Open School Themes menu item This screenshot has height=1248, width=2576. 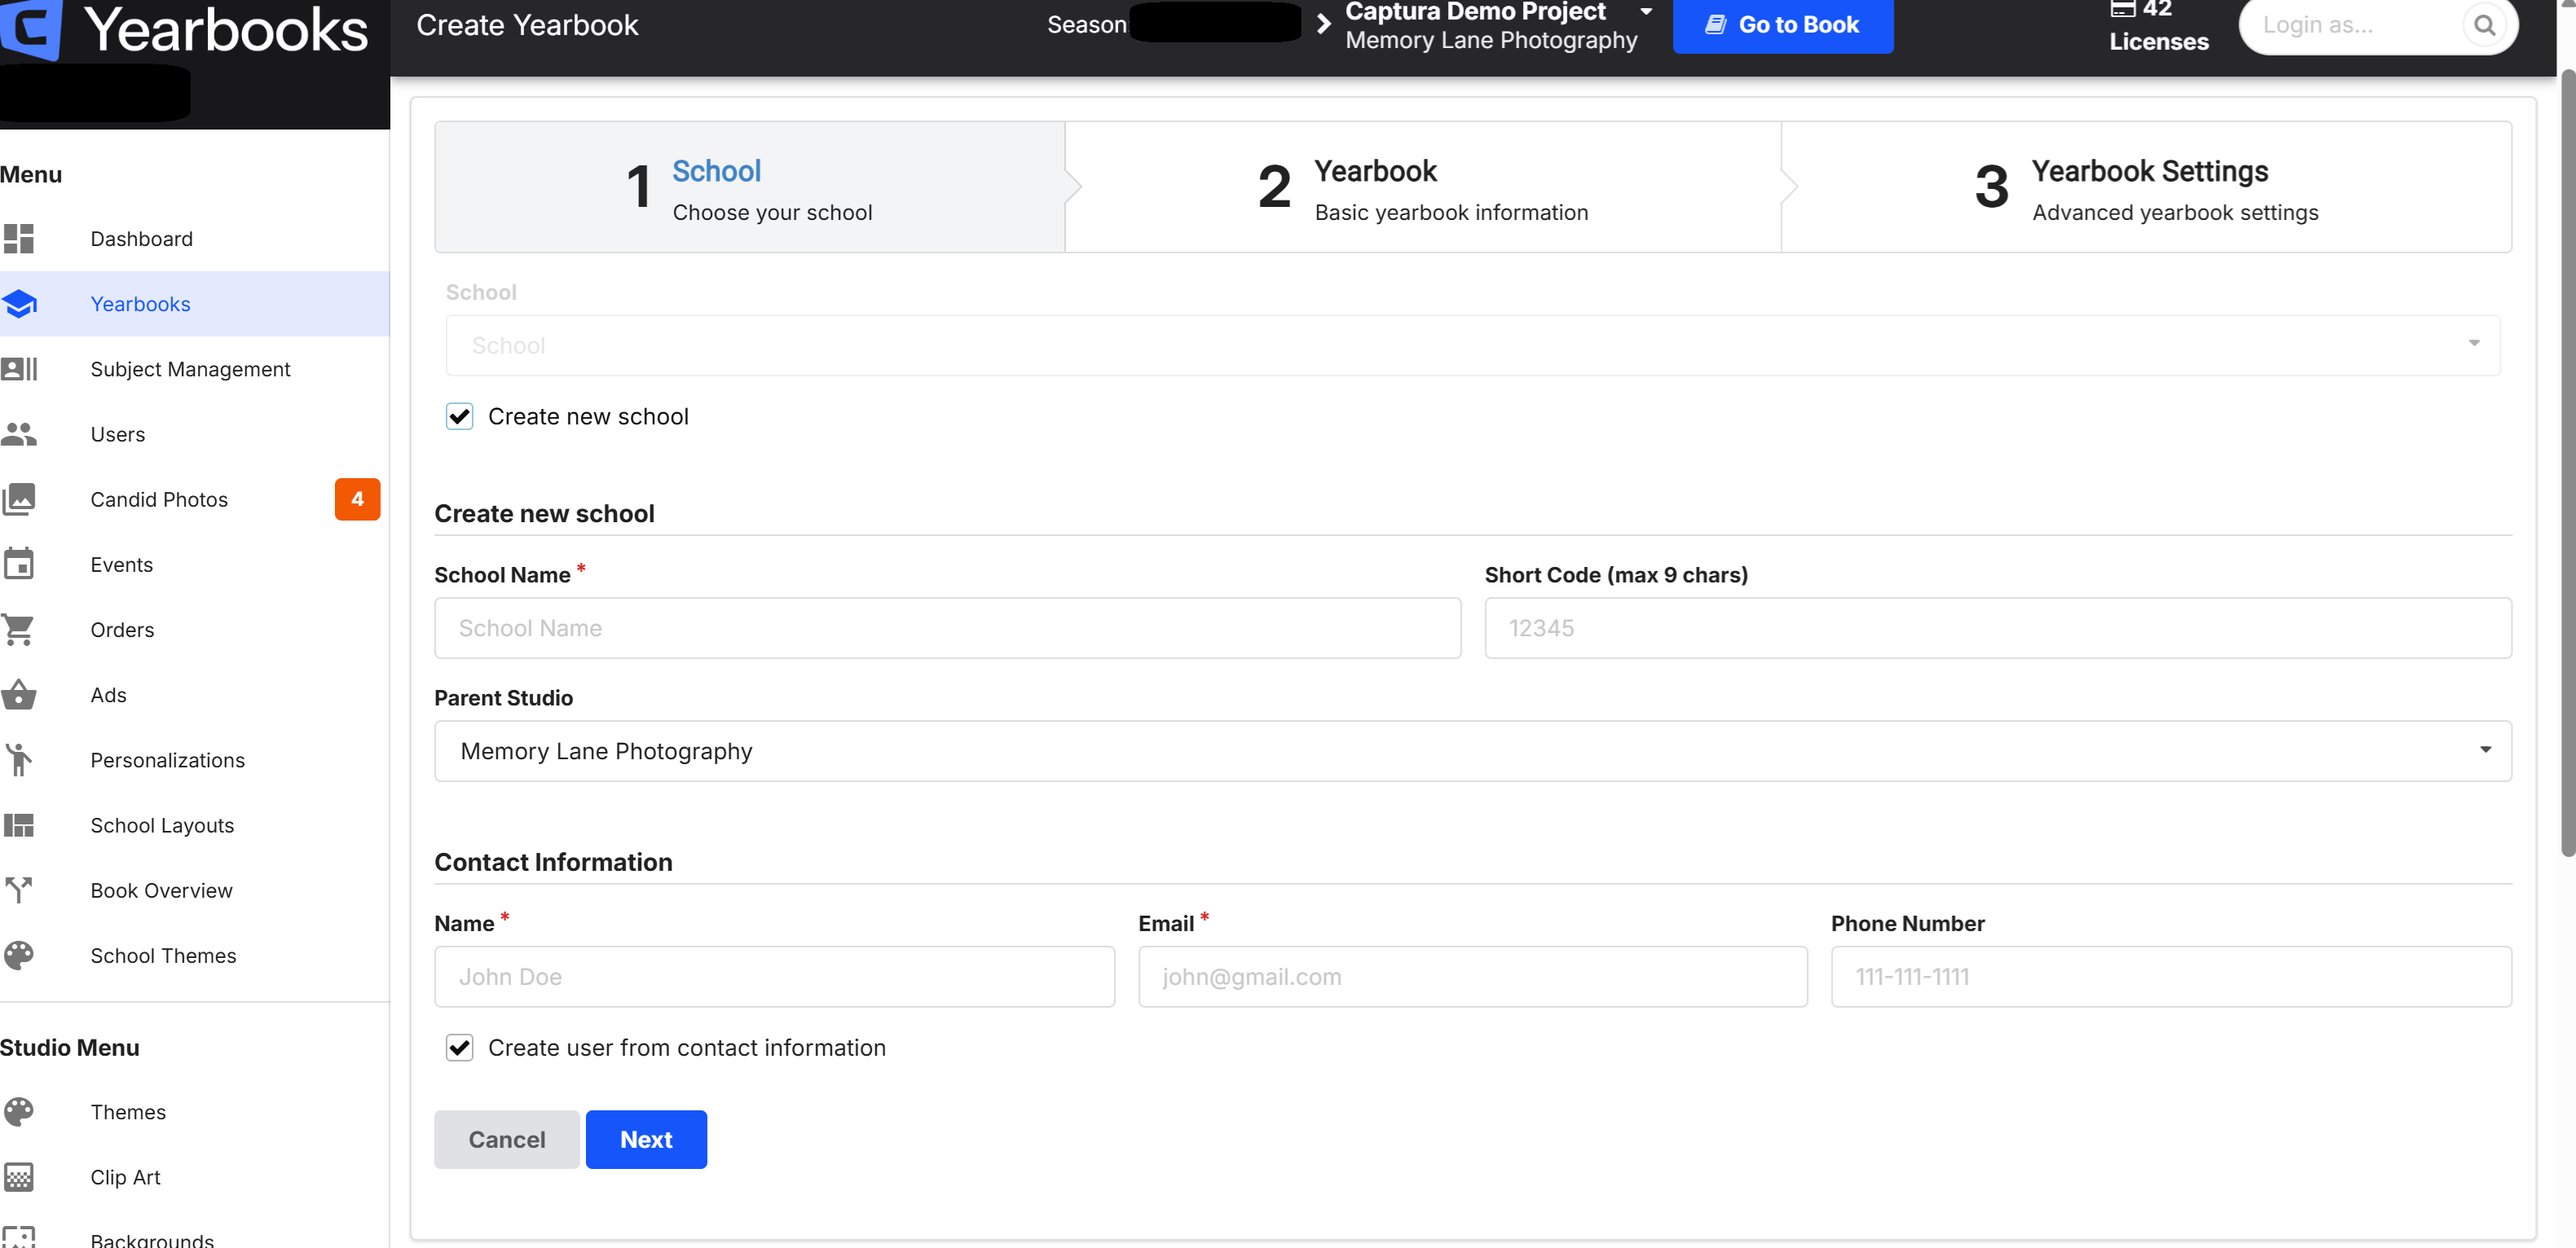coord(195,956)
